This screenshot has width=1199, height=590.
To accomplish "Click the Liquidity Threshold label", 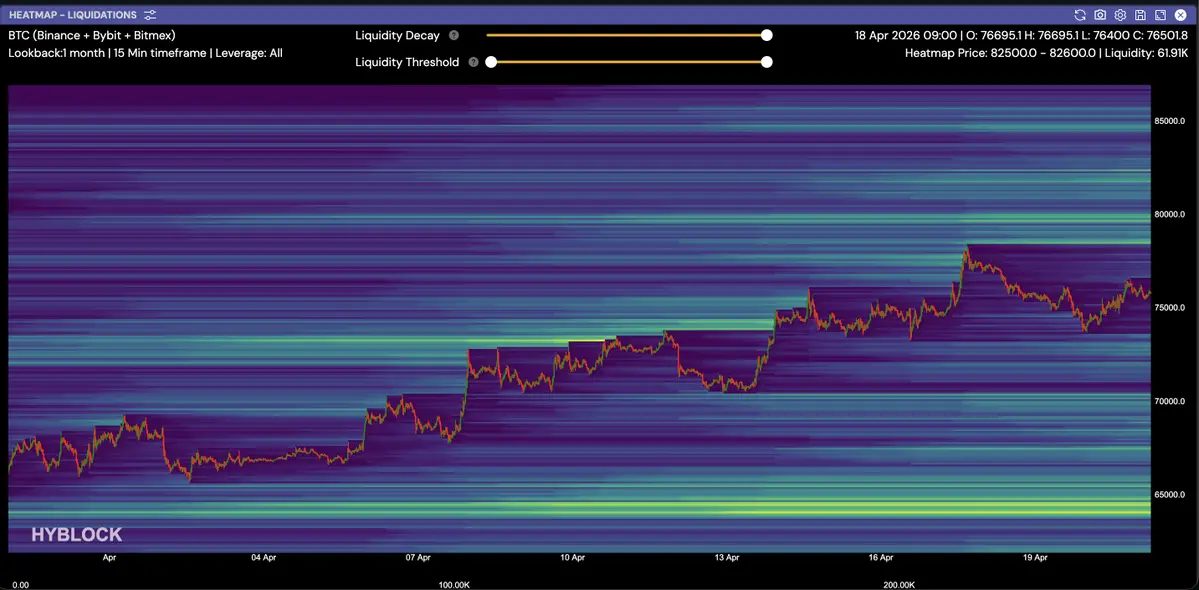I will pos(408,62).
